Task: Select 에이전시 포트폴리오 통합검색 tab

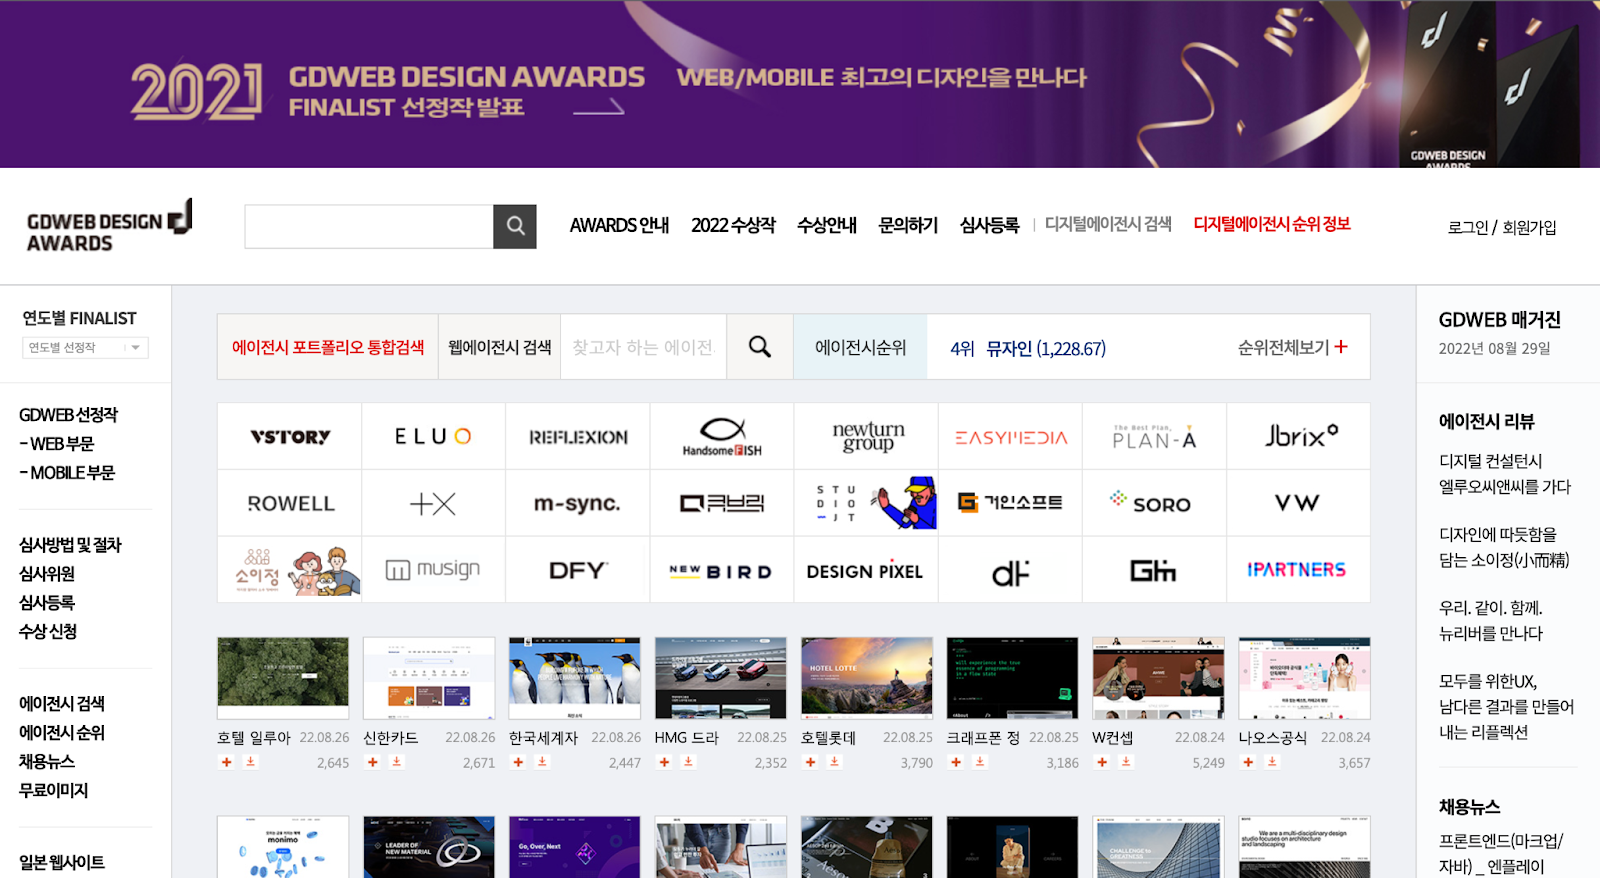Action: click(x=328, y=347)
